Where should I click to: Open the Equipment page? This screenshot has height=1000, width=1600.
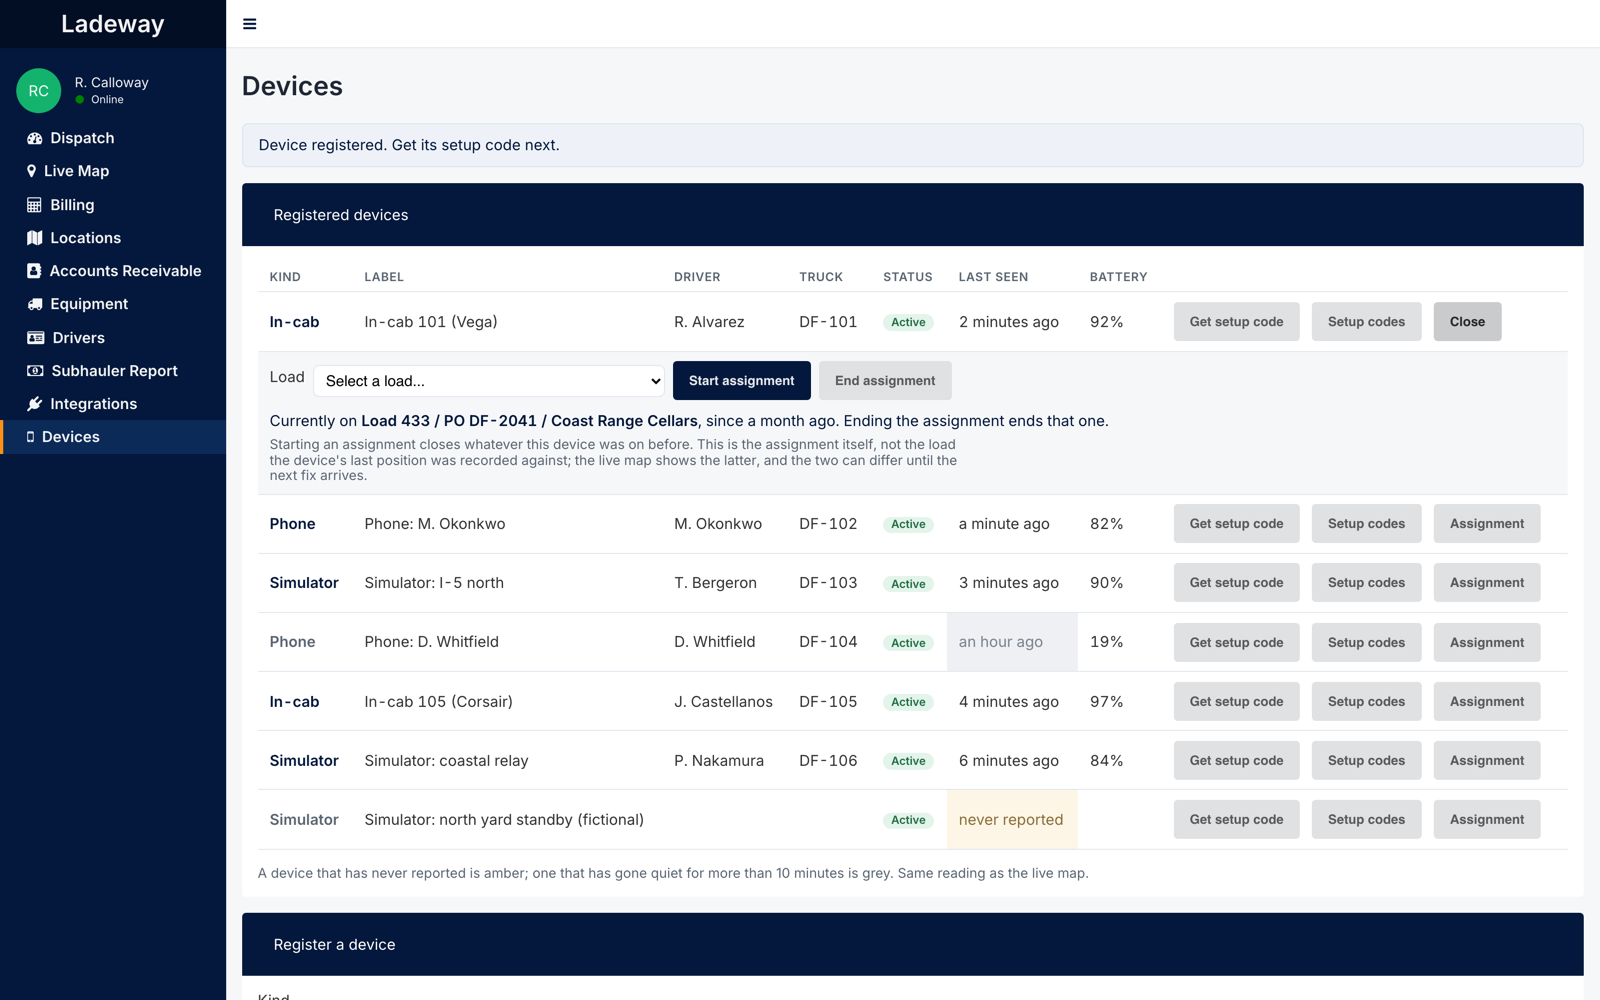[113, 304]
